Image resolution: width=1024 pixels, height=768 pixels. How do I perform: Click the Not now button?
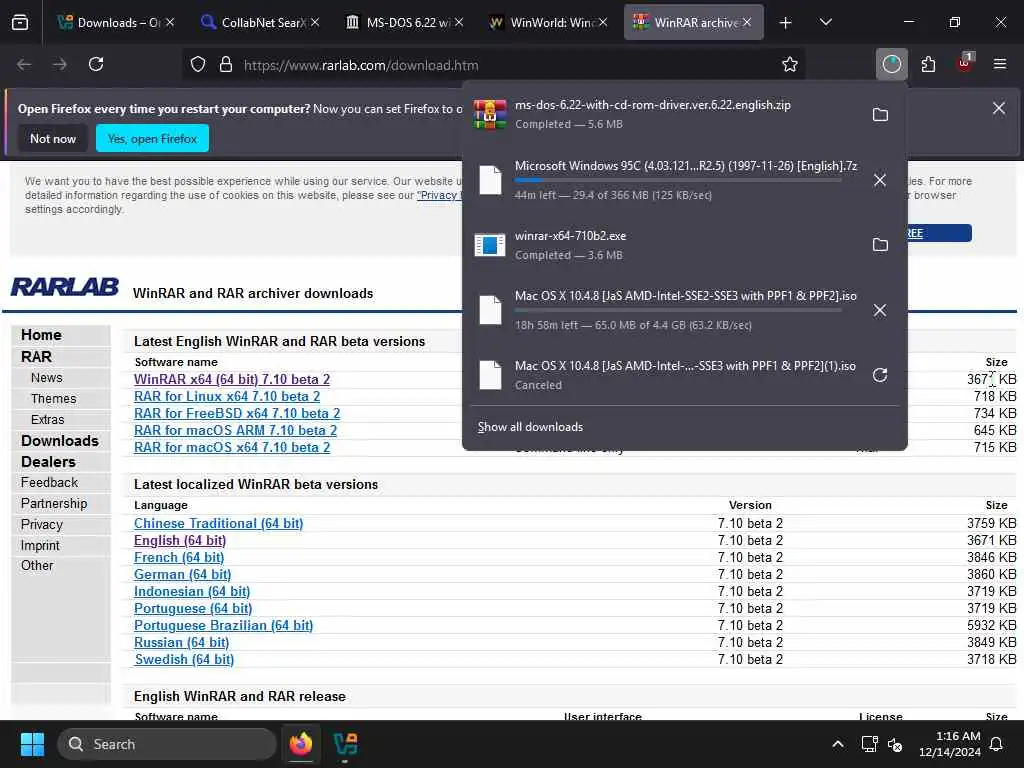53,138
